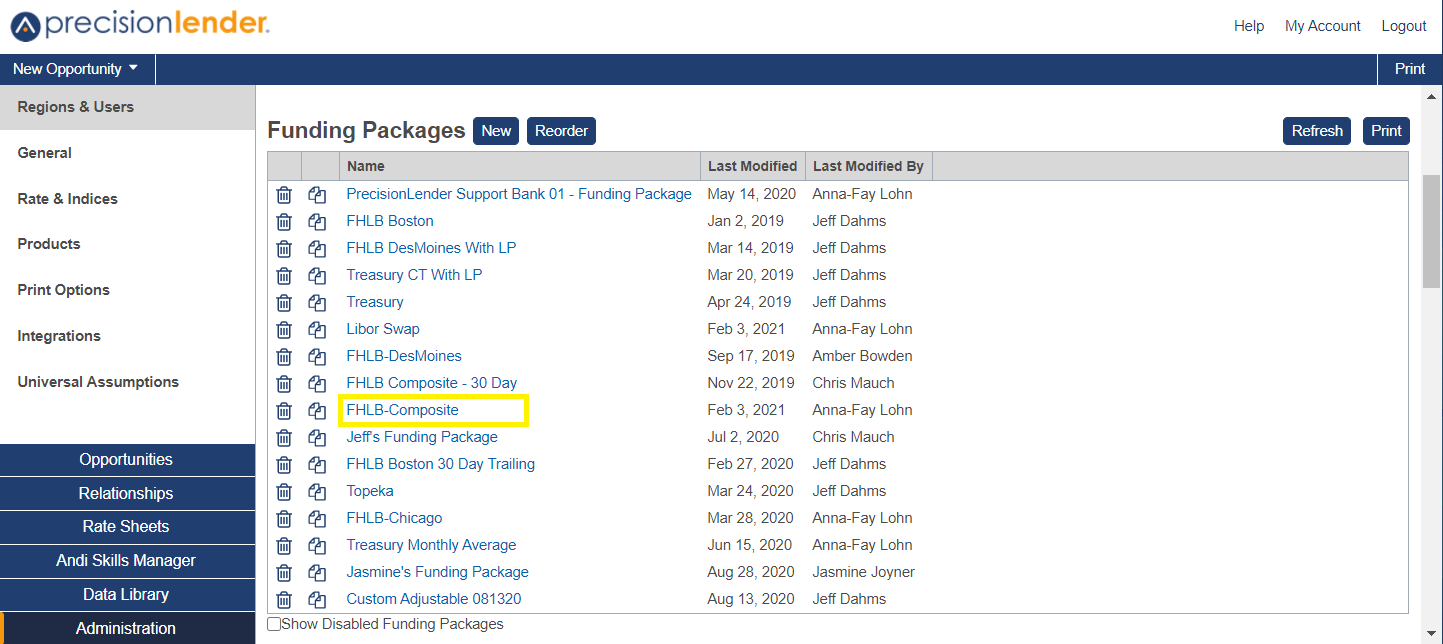Click Print in the top navy bar
Screen dimensions: 1443x644
click(x=1410, y=69)
